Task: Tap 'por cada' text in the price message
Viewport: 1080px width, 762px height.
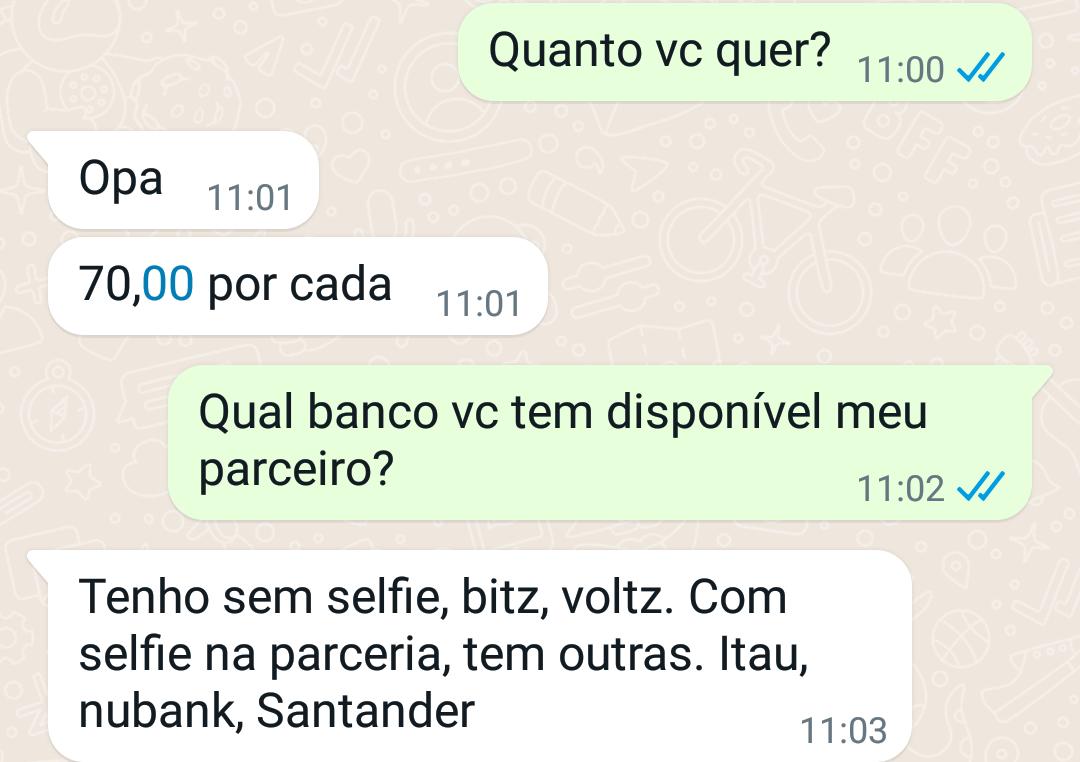Action: point(300,285)
